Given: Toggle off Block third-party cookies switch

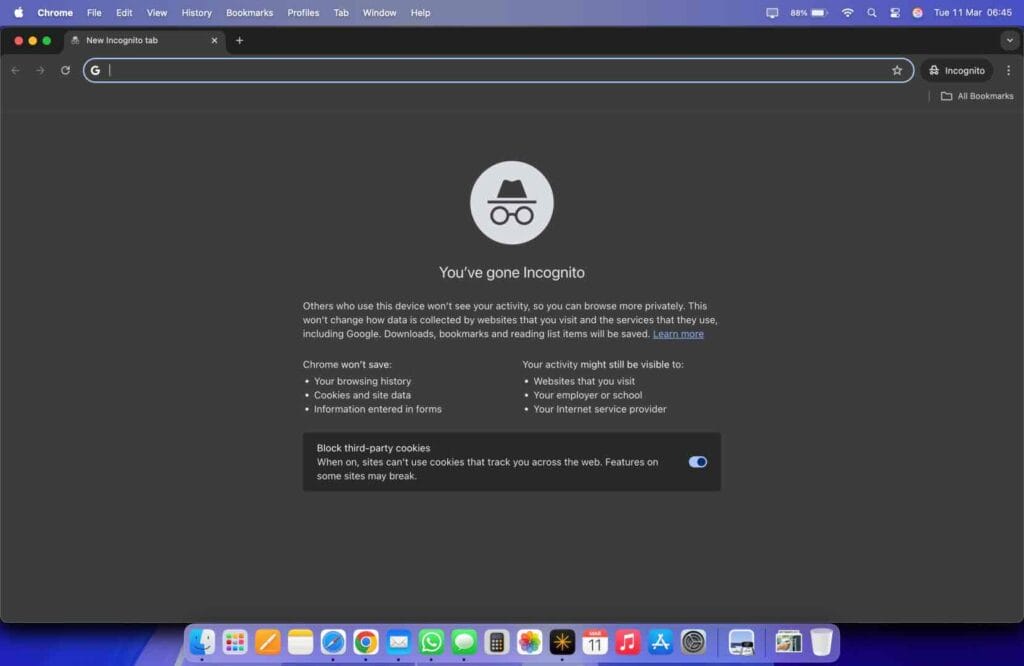Looking at the screenshot, I should pos(697,462).
